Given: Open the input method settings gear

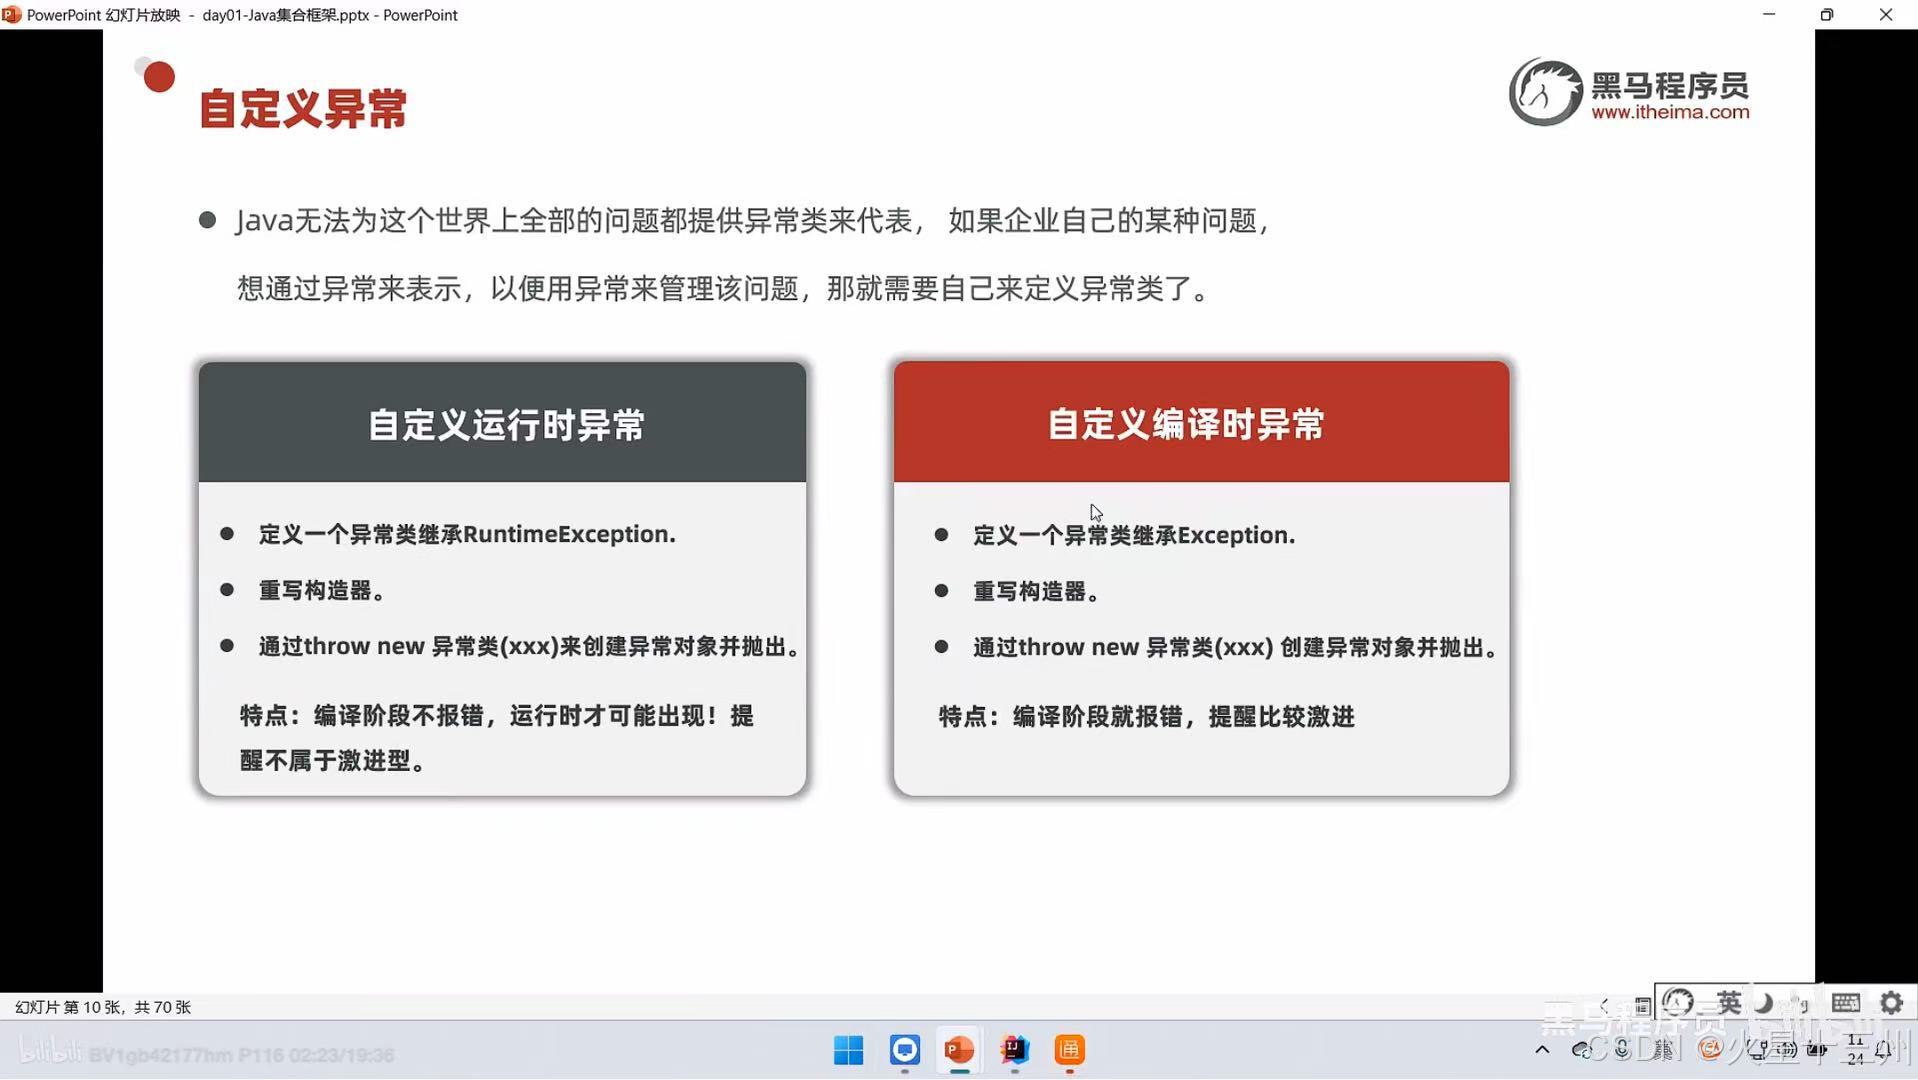Looking at the screenshot, I should pyautogui.click(x=1890, y=1002).
